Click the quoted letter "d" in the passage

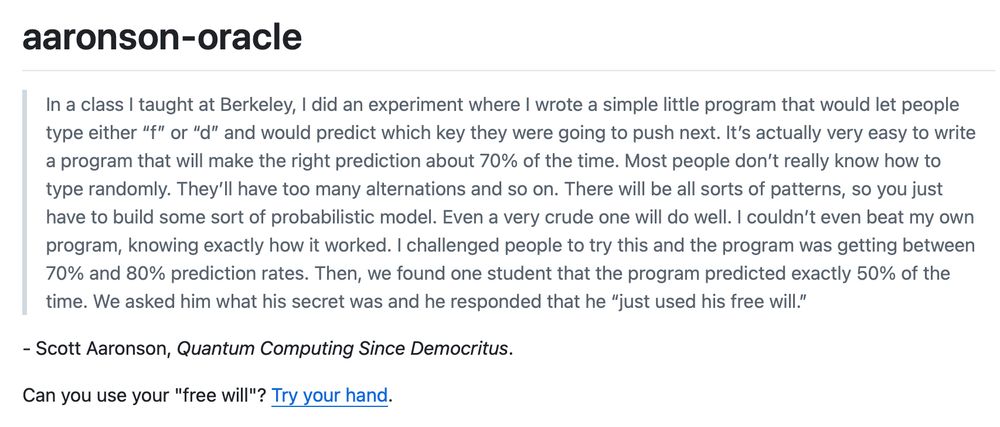point(208,133)
